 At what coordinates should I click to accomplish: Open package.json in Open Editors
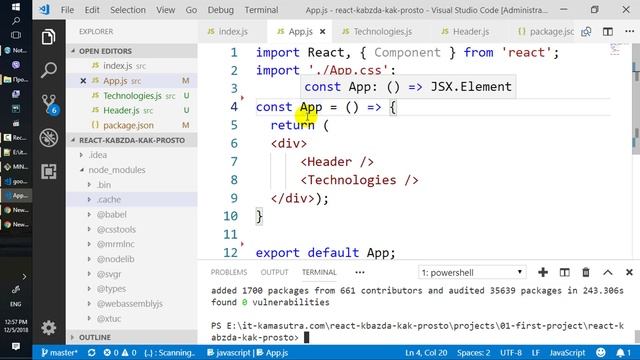(x=131, y=125)
